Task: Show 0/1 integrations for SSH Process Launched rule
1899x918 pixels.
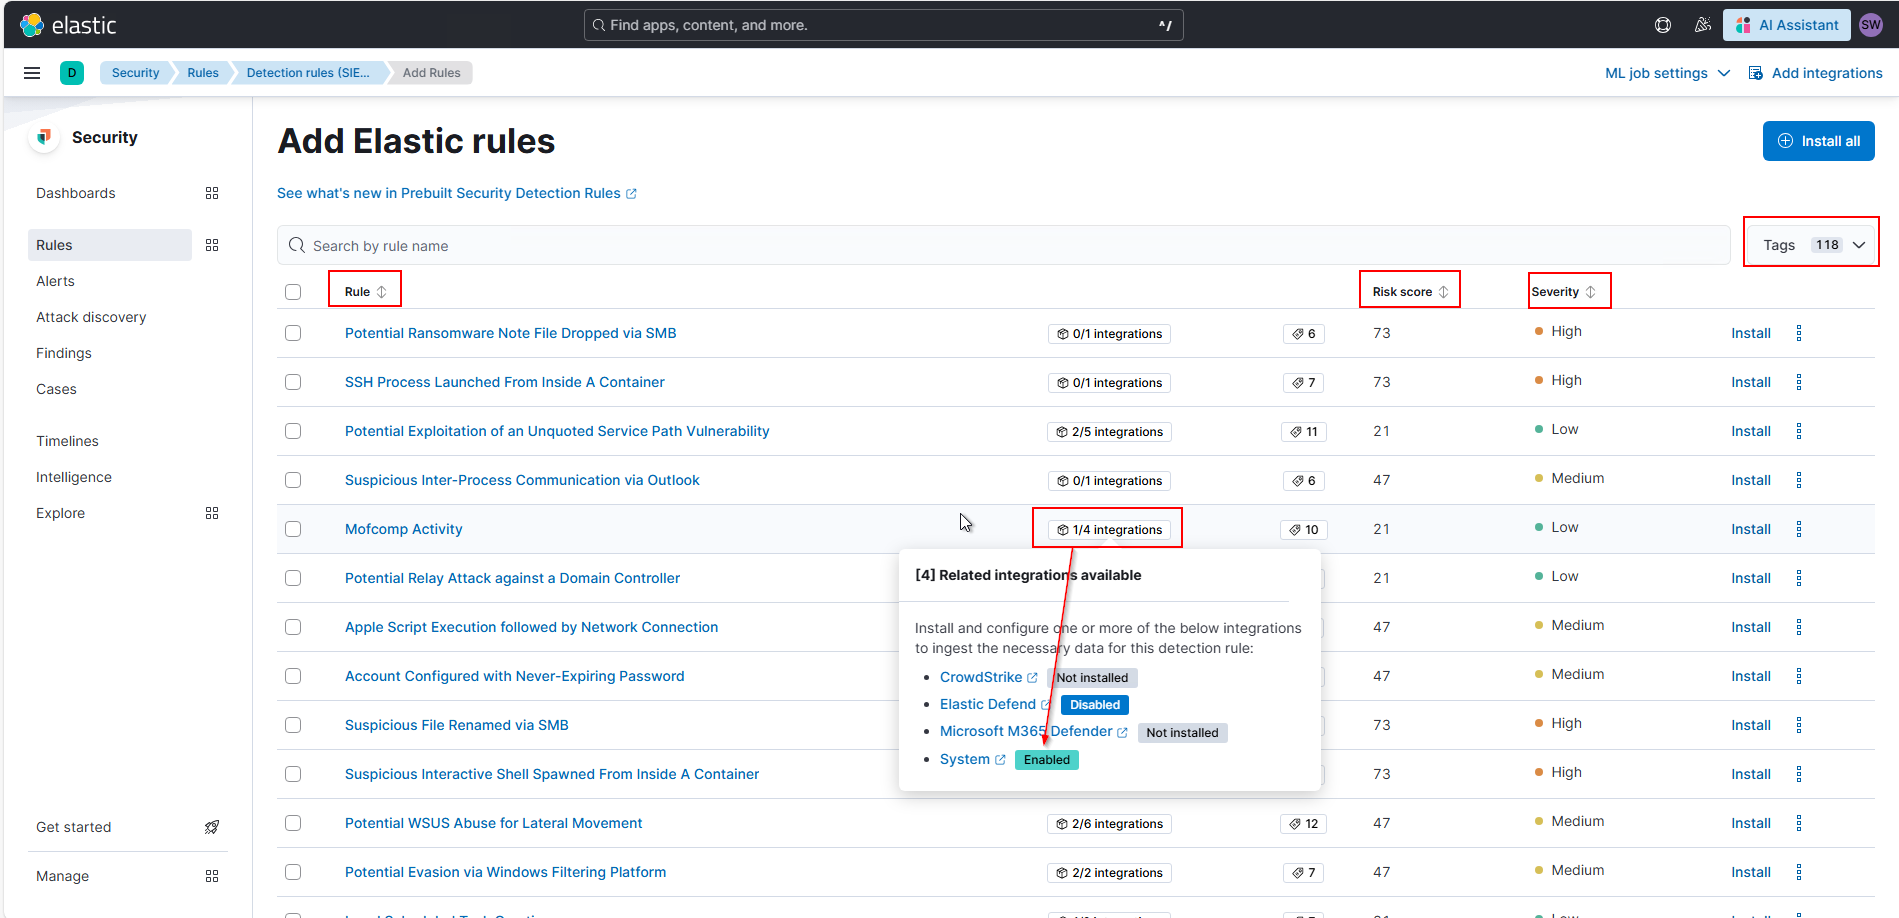Action: click(1109, 383)
